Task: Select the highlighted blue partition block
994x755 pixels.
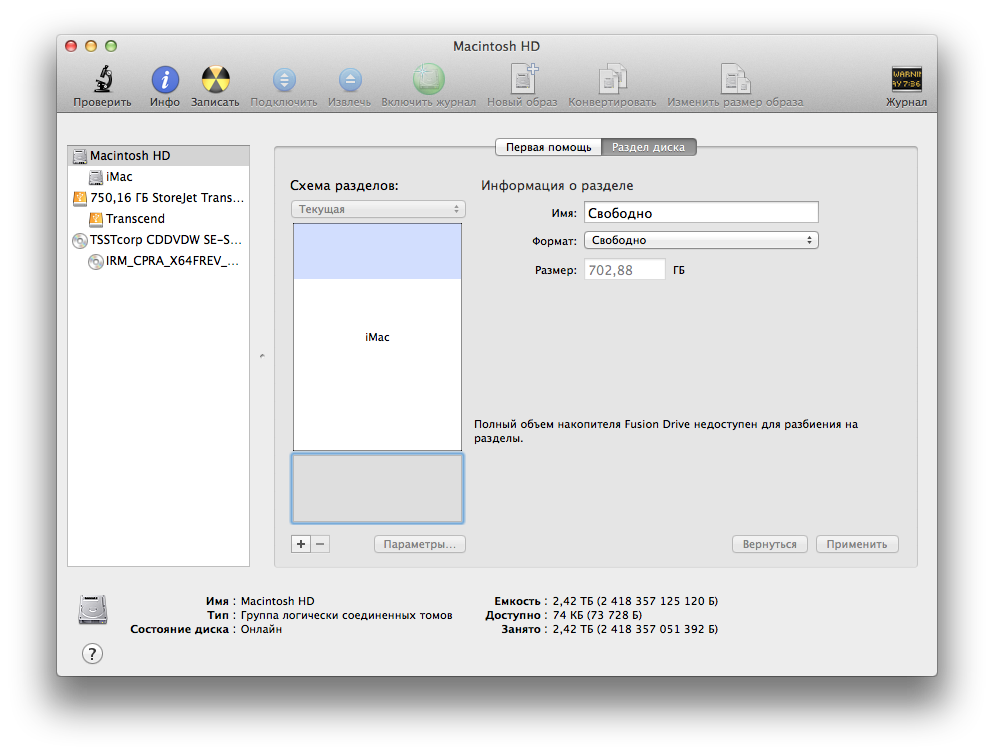Action: coord(377,252)
